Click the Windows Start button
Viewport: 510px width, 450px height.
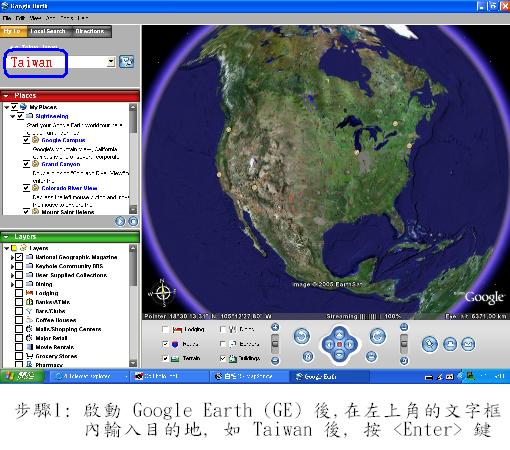click(x=22, y=376)
